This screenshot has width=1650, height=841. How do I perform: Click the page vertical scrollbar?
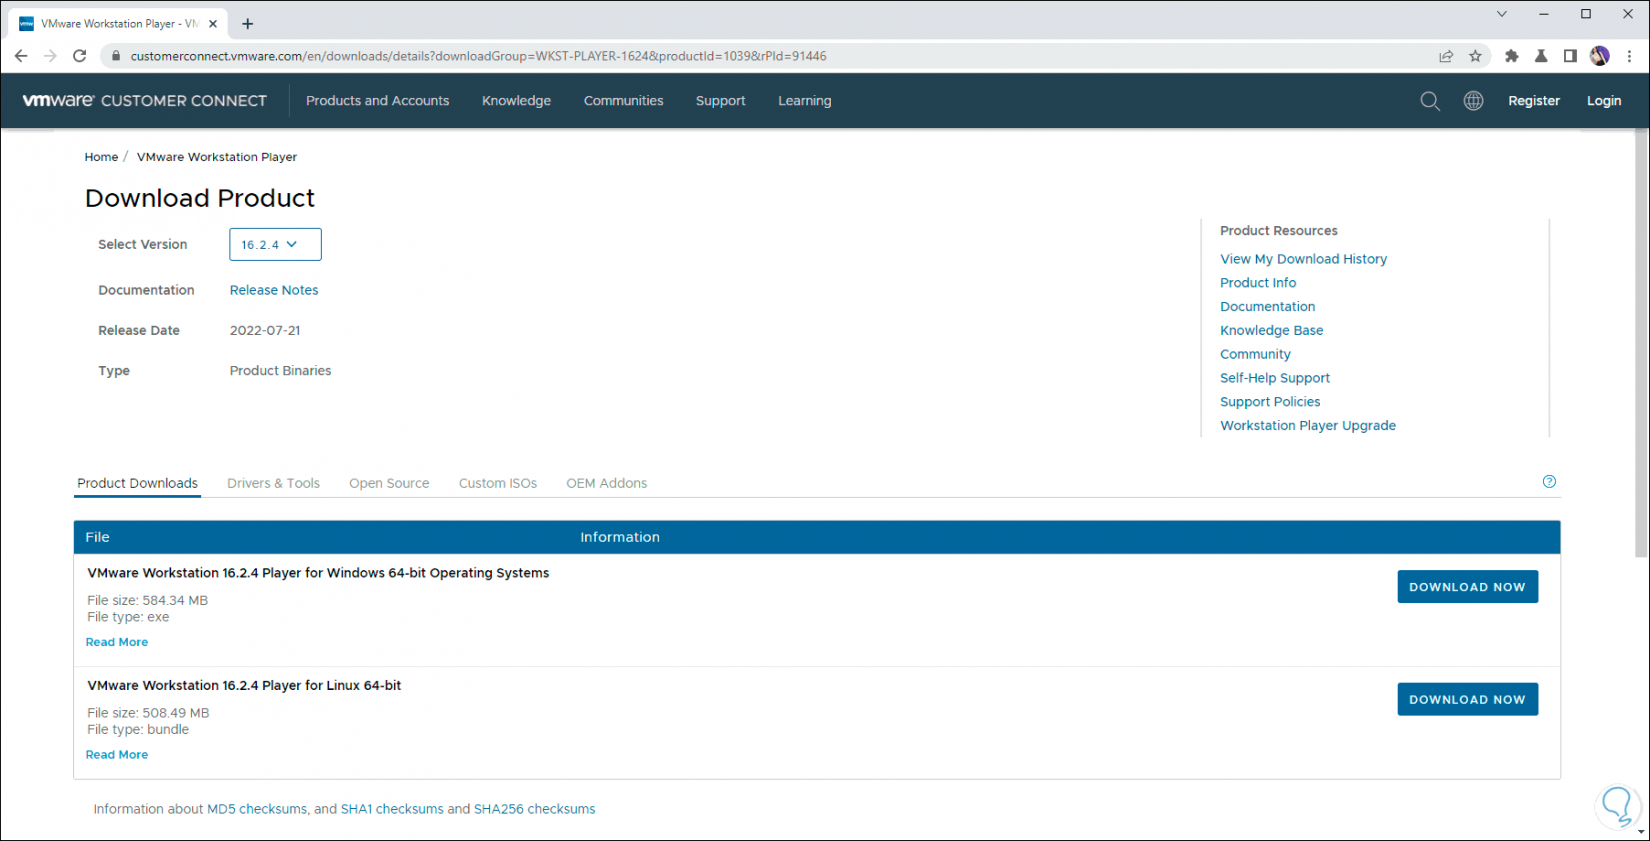[x=1641, y=345]
